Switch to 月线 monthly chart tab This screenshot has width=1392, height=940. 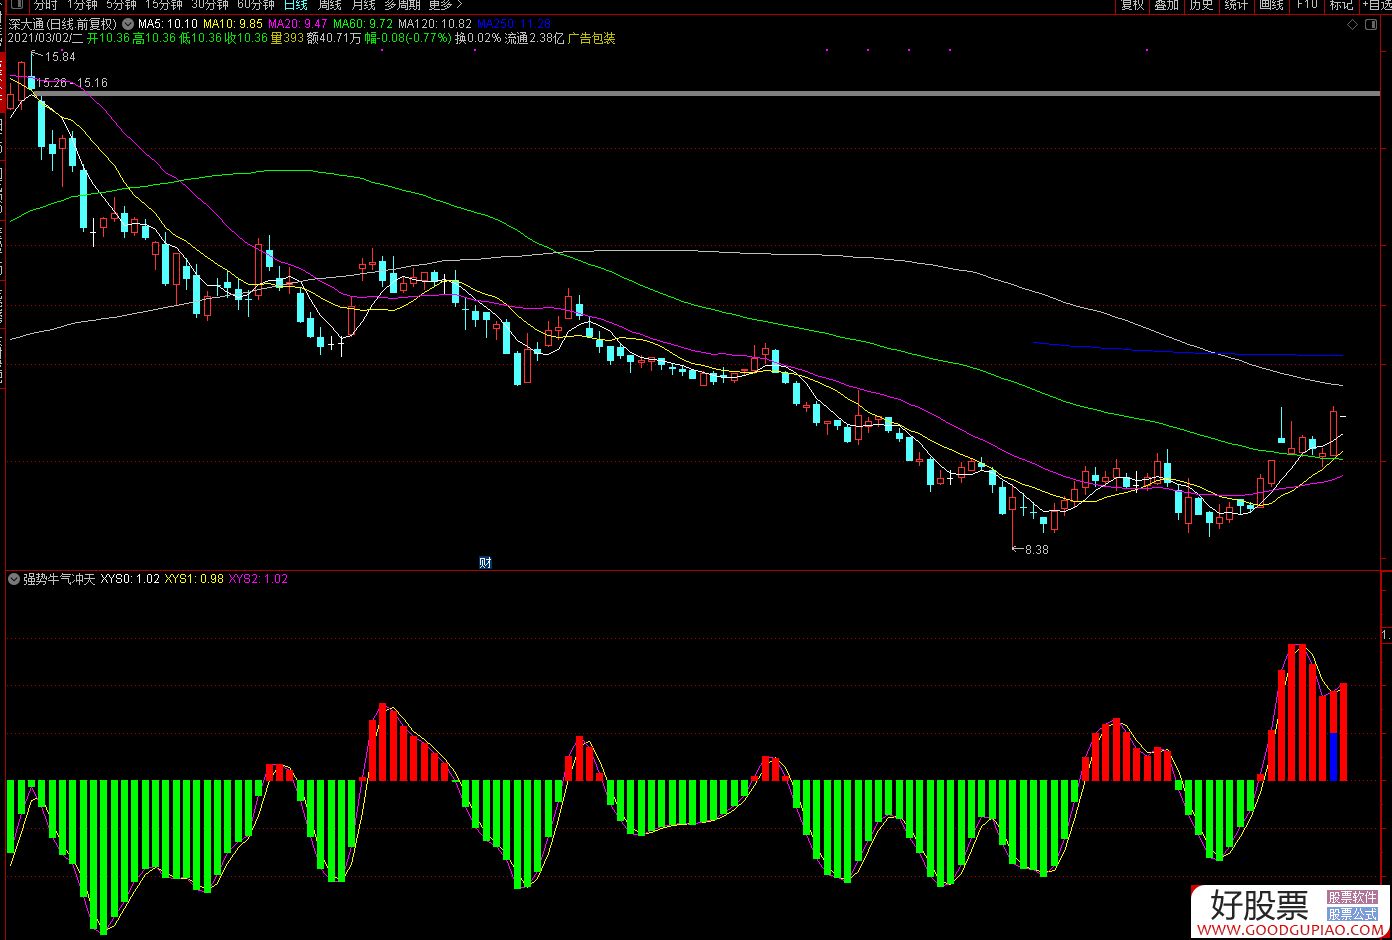pyautogui.click(x=363, y=5)
